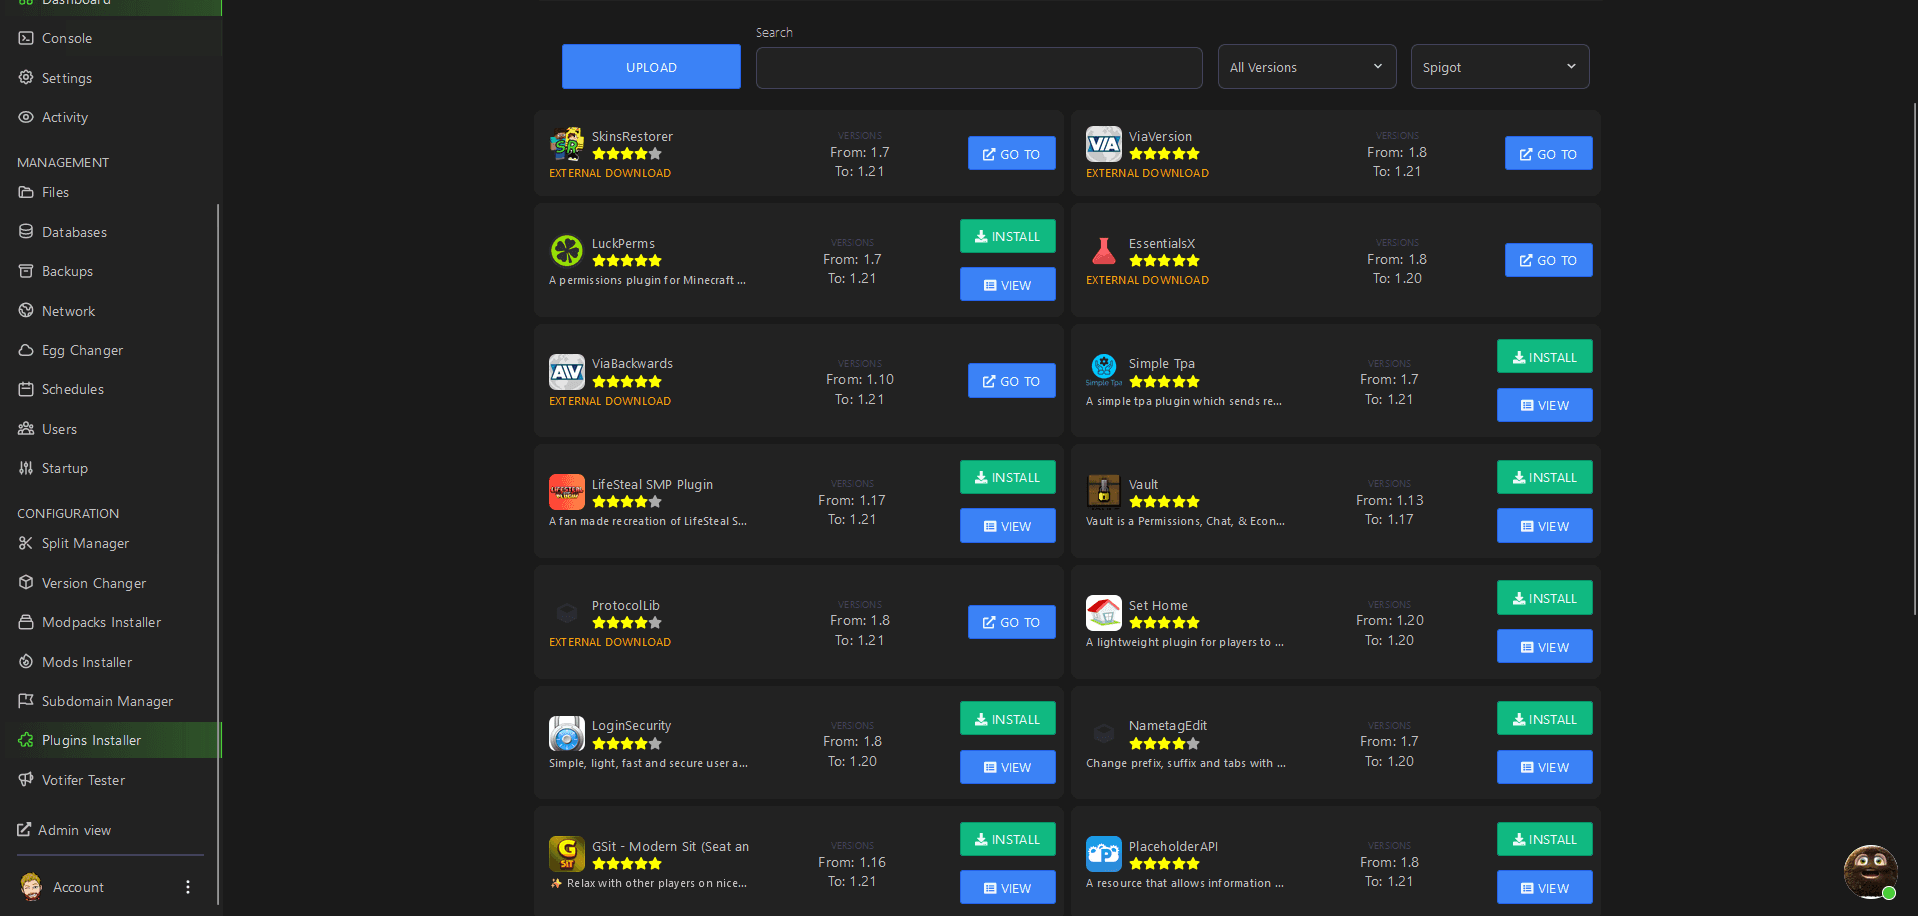Install the PlaceholderAPI plugin
This screenshot has width=1918, height=916.
1545,840
